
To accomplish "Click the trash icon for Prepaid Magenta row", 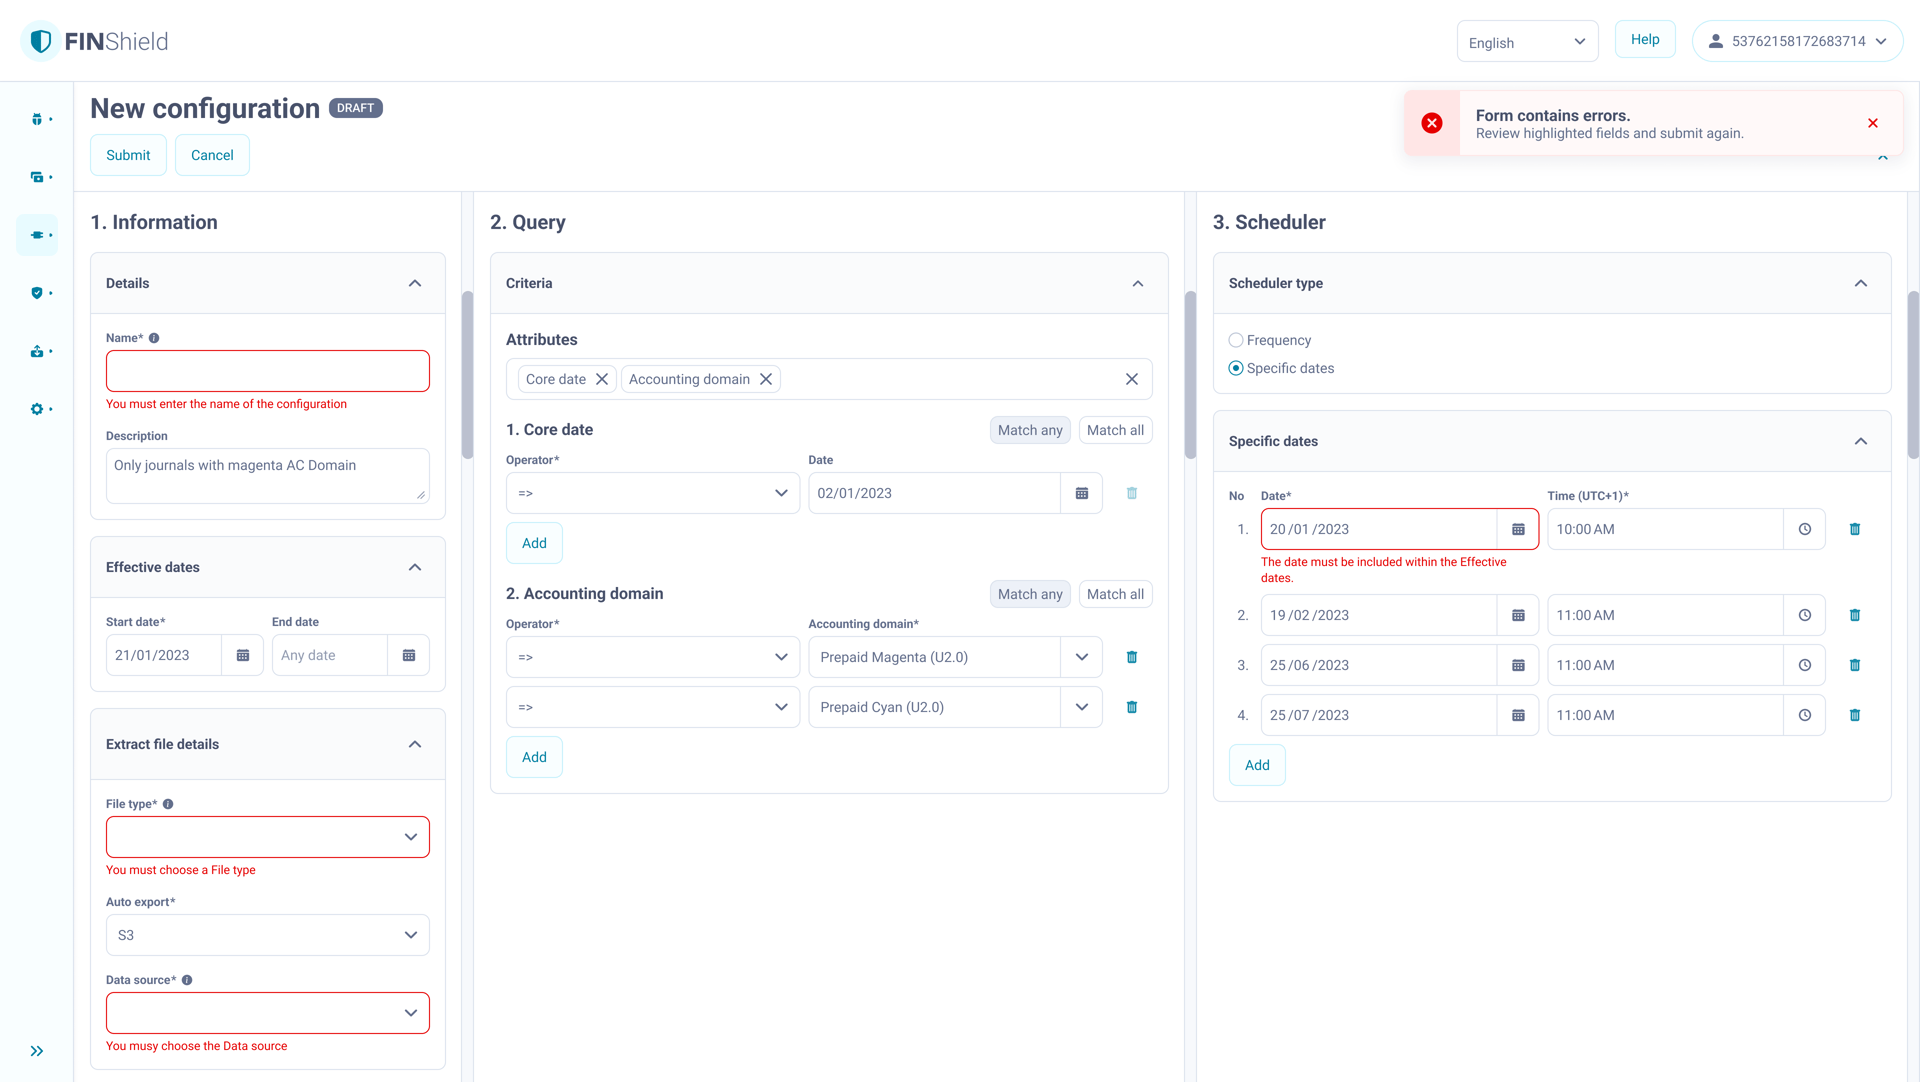I will [x=1132, y=657].
